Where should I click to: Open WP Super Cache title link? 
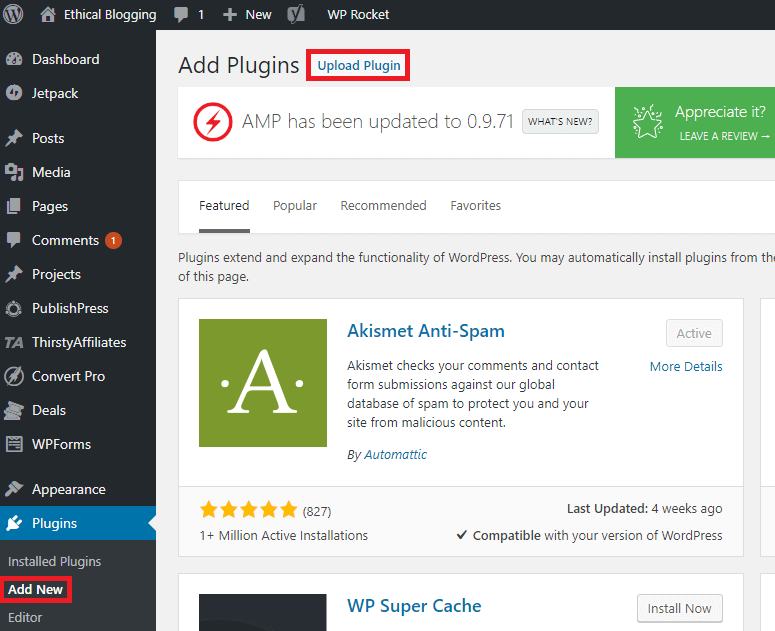coord(414,606)
